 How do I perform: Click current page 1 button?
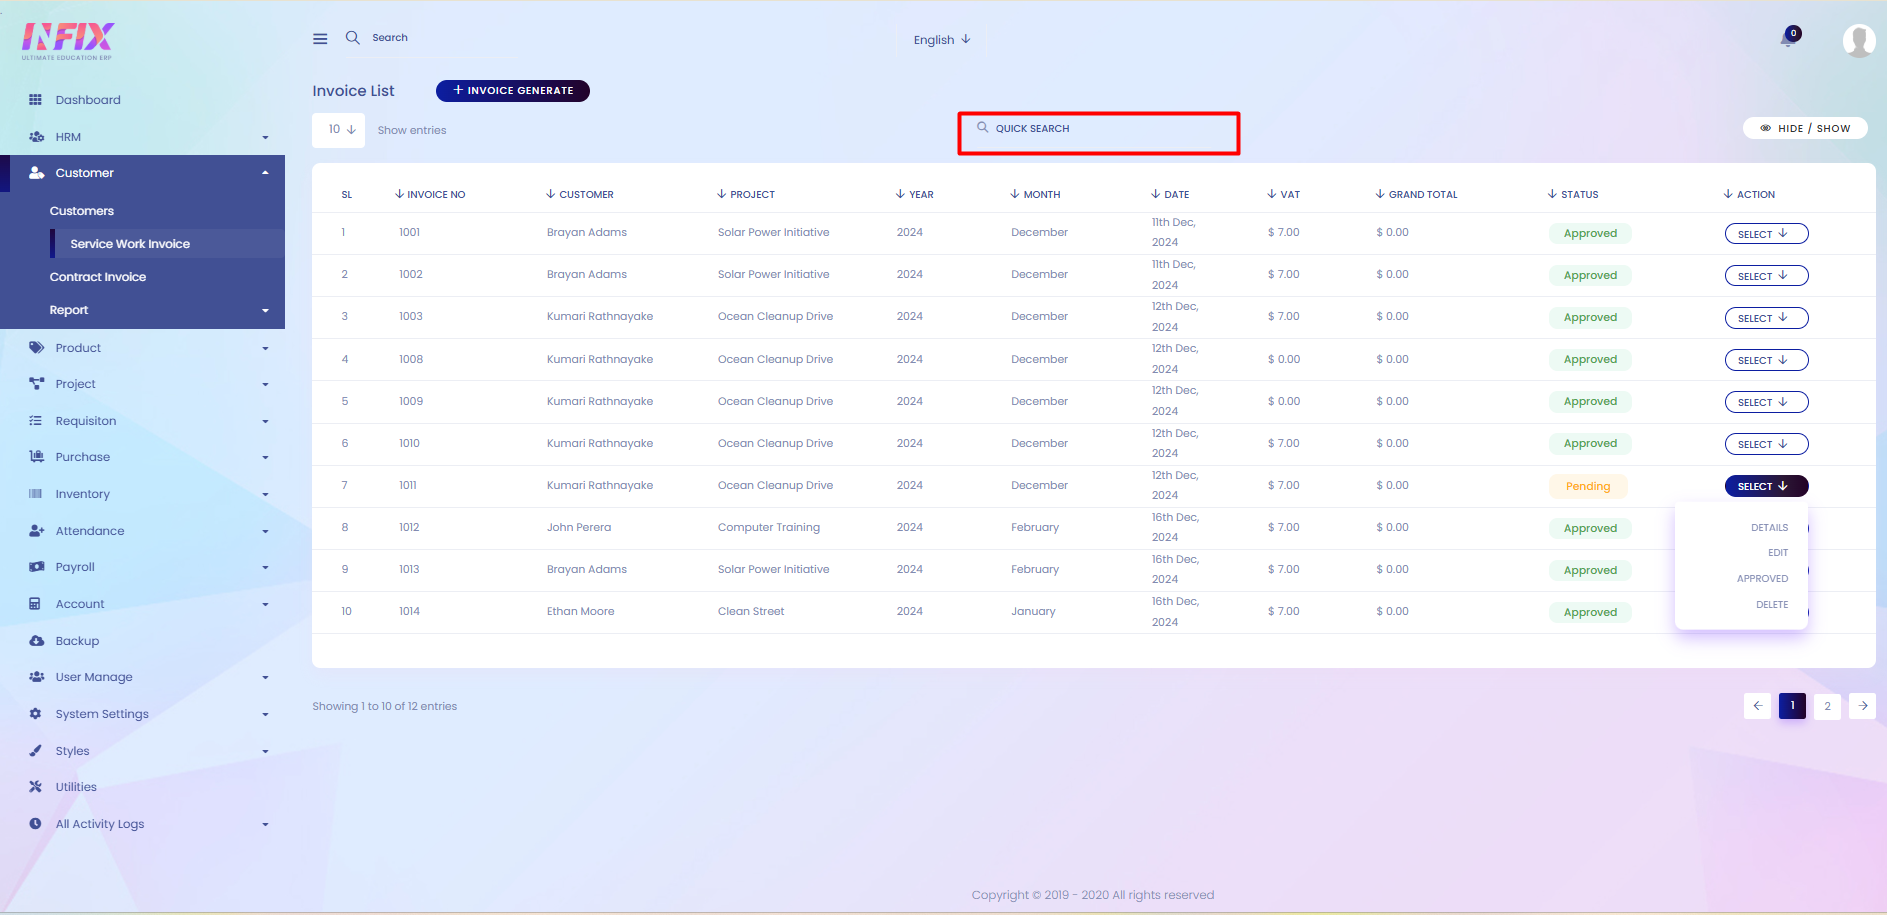tap(1792, 706)
